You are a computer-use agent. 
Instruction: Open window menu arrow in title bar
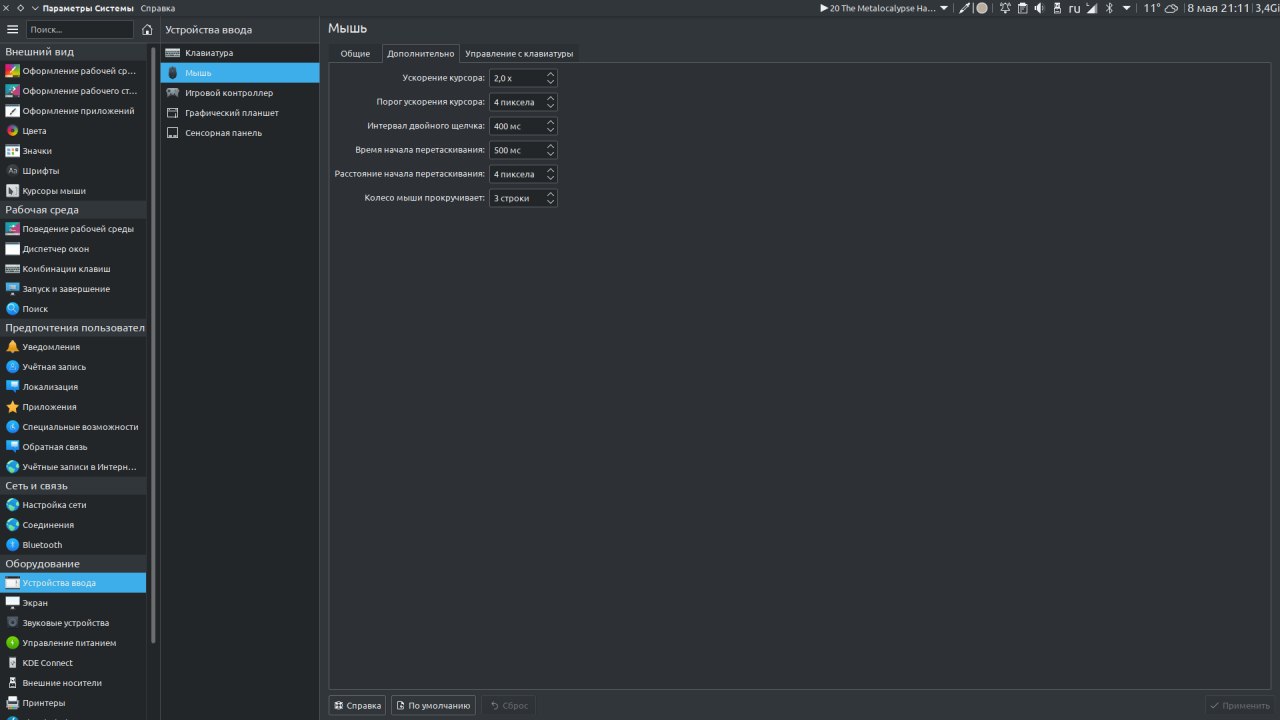pyautogui.click(x=35, y=8)
